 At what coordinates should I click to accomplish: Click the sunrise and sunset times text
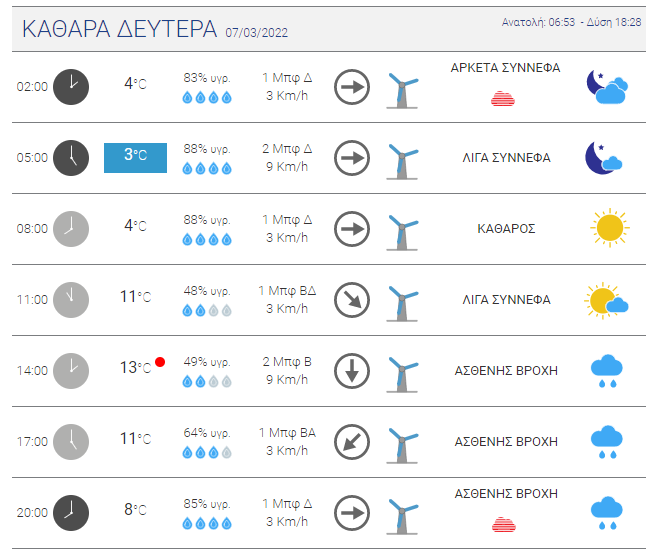(x=571, y=22)
